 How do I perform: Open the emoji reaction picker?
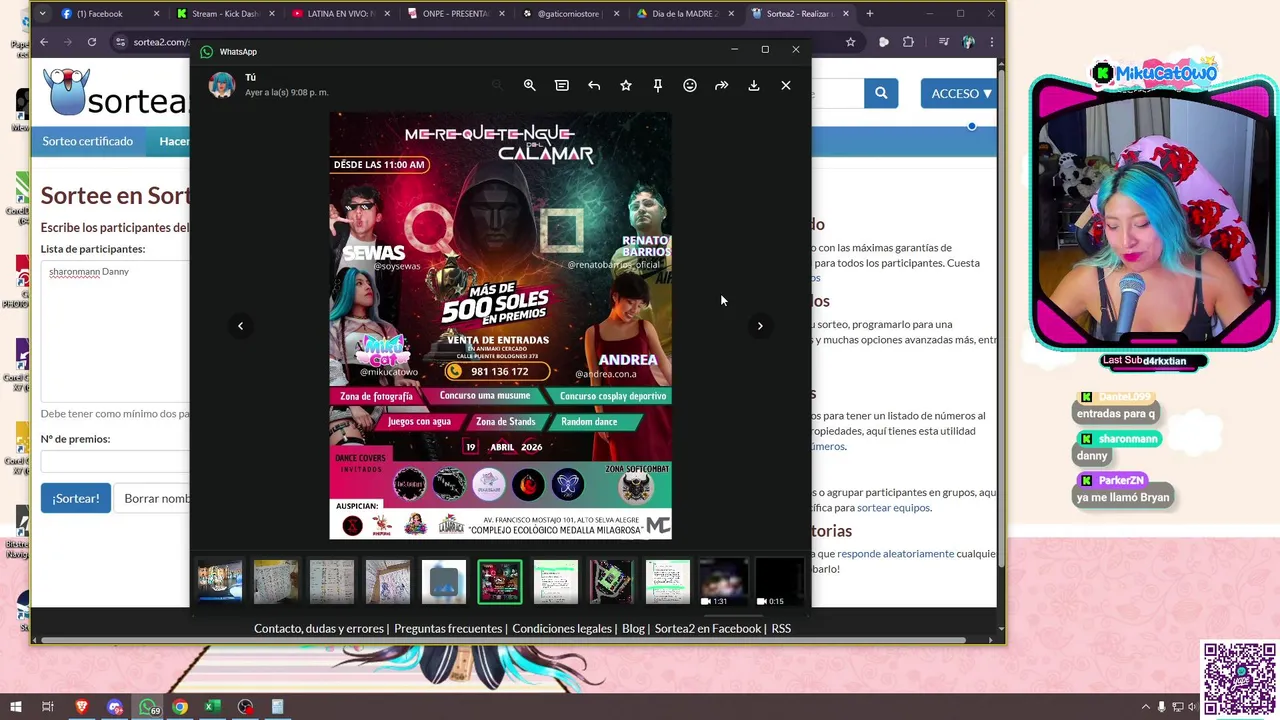pos(690,86)
